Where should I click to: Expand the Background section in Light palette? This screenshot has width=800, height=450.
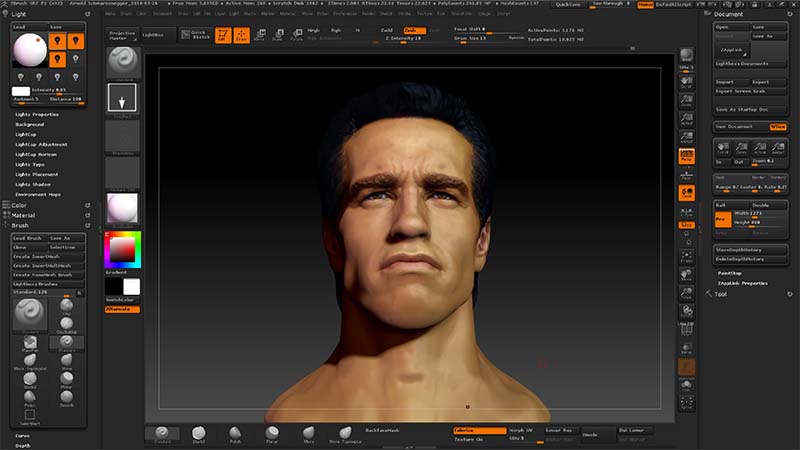coord(30,124)
